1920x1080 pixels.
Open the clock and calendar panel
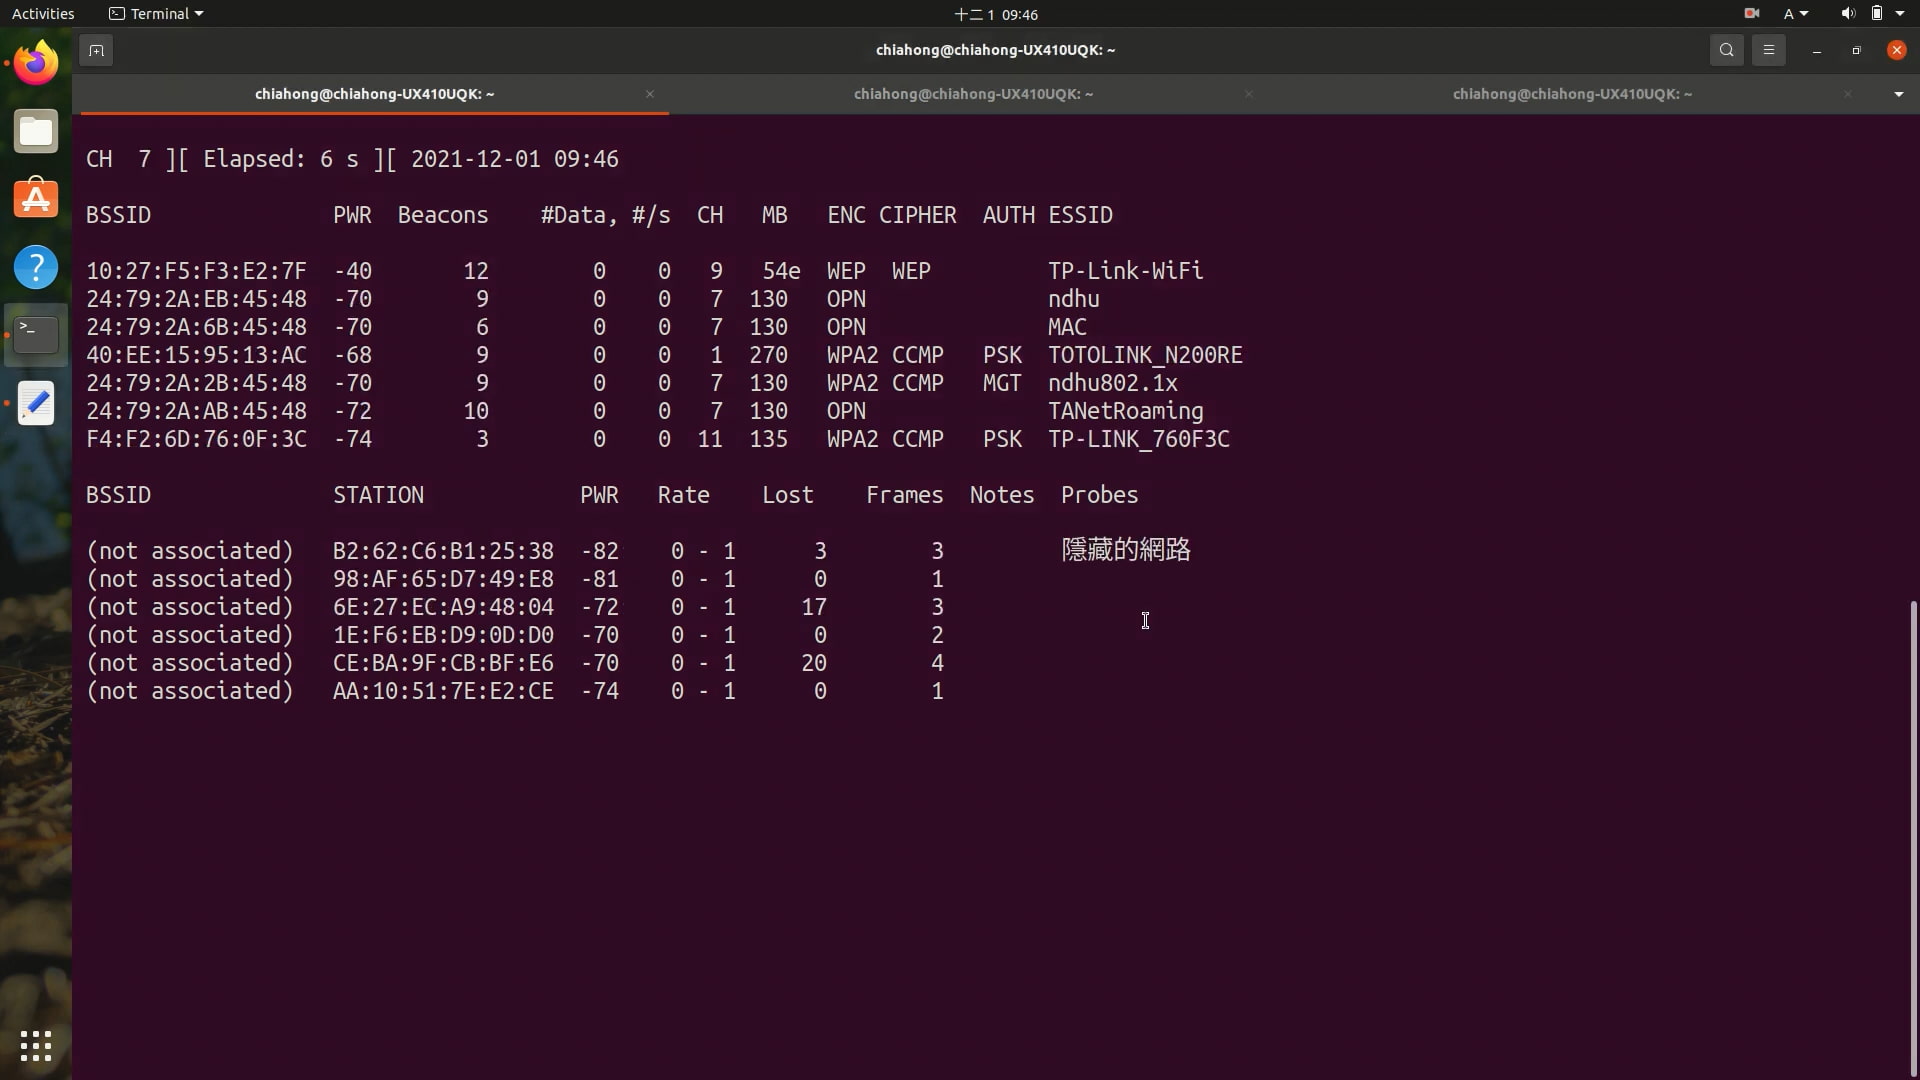tap(996, 14)
